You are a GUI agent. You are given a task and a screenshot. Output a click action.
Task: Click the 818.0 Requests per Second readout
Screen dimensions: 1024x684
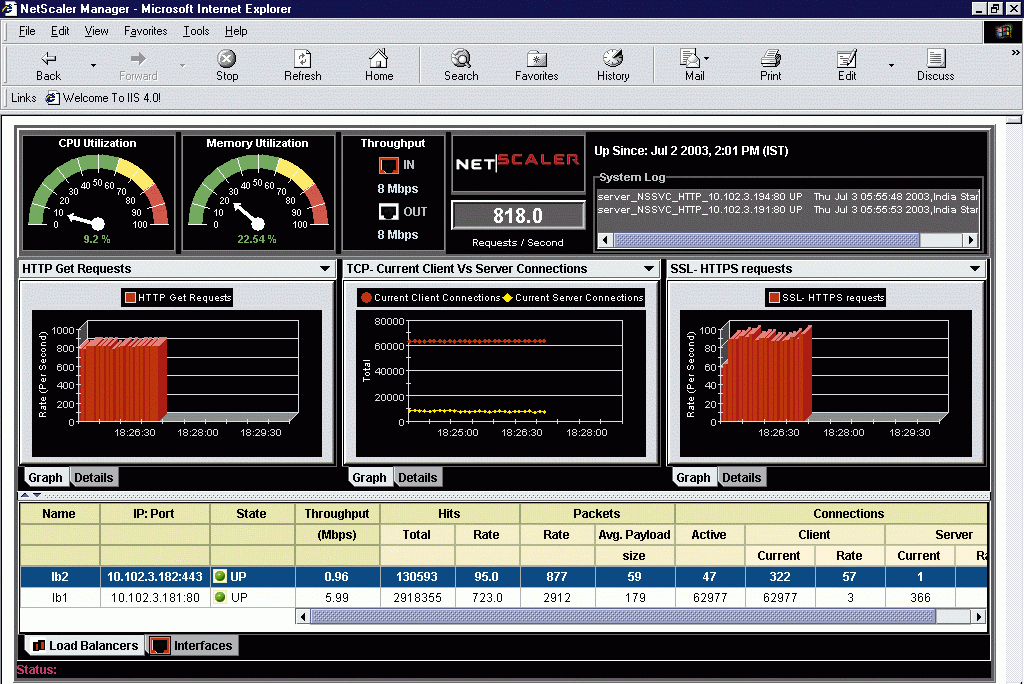[518, 216]
